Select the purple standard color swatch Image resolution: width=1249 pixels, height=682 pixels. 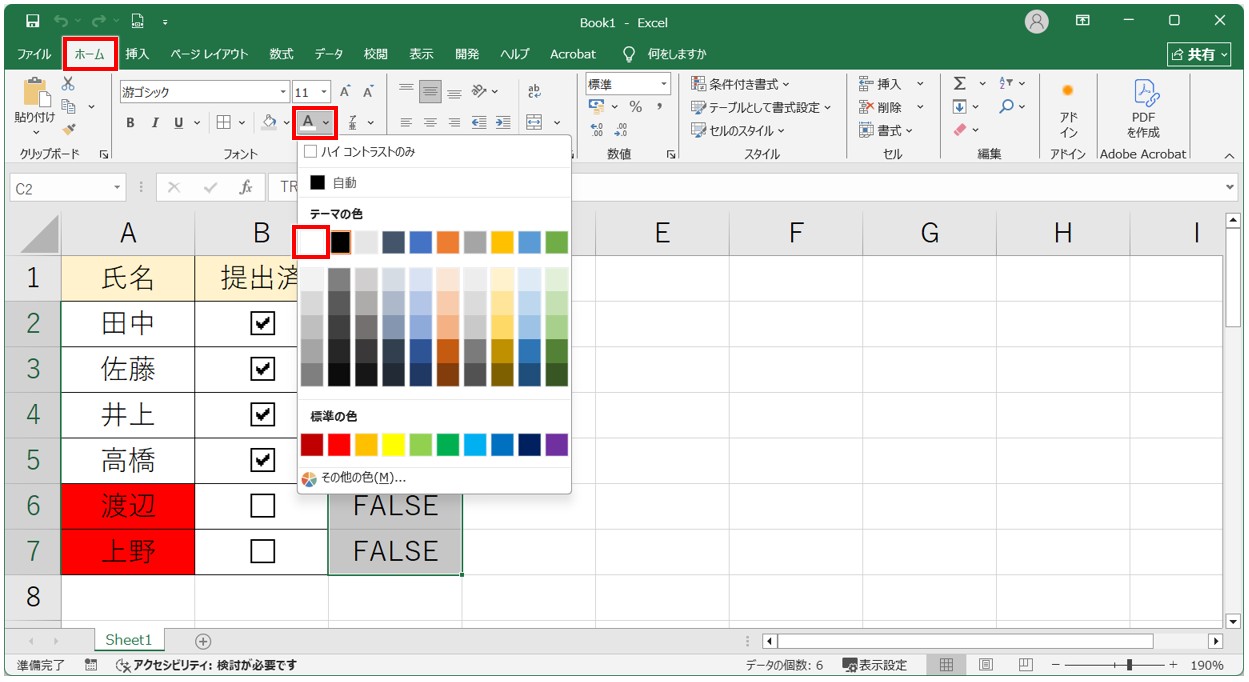pos(557,445)
